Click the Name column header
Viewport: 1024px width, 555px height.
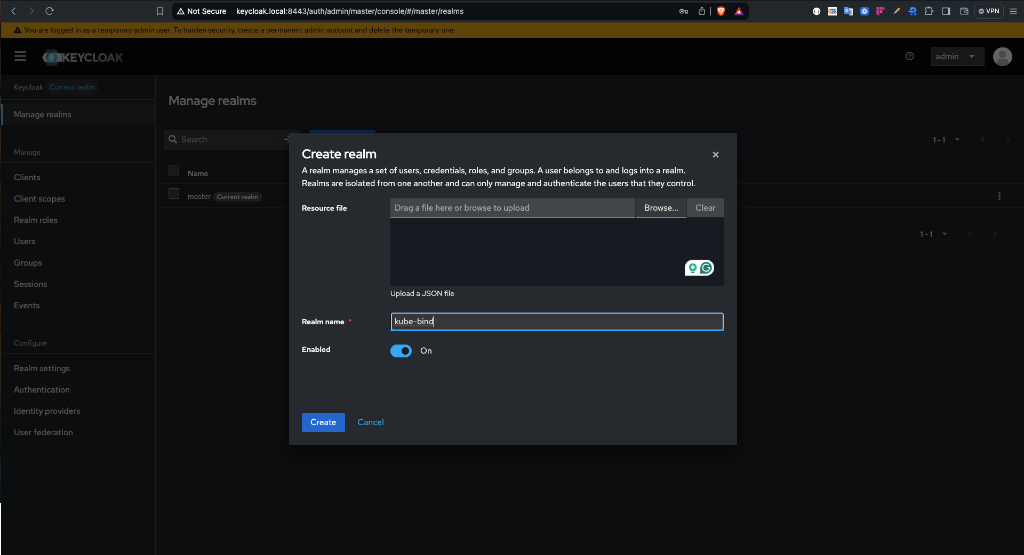click(x=198, y=173)
